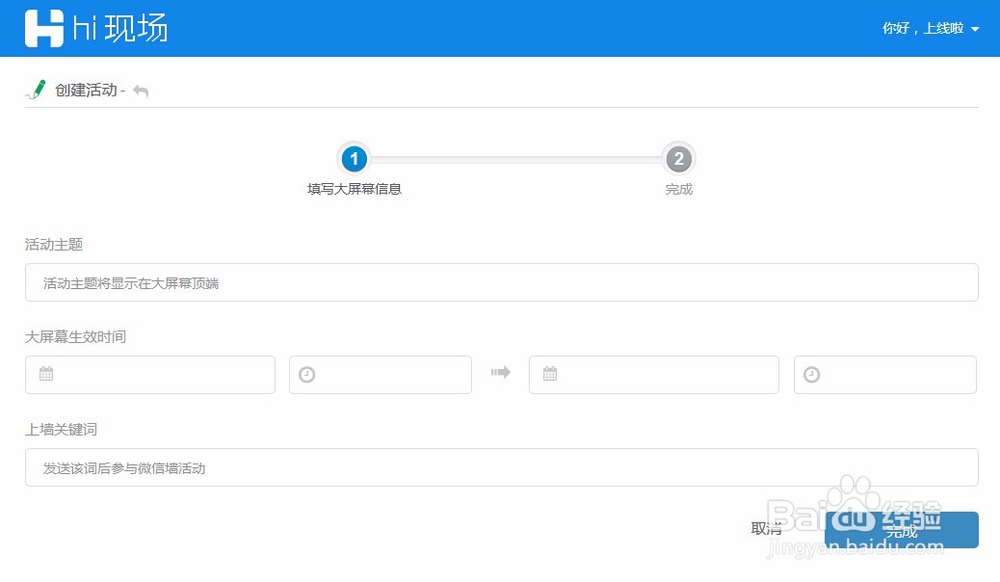Click the 取消 cancel link
The height and width of the screenshot is (582, 1000).
pyautogui.click(x=766, y=528)
